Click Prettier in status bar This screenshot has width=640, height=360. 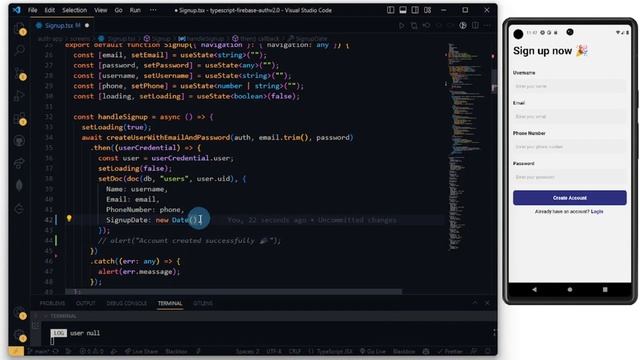[x=450, y=351]
